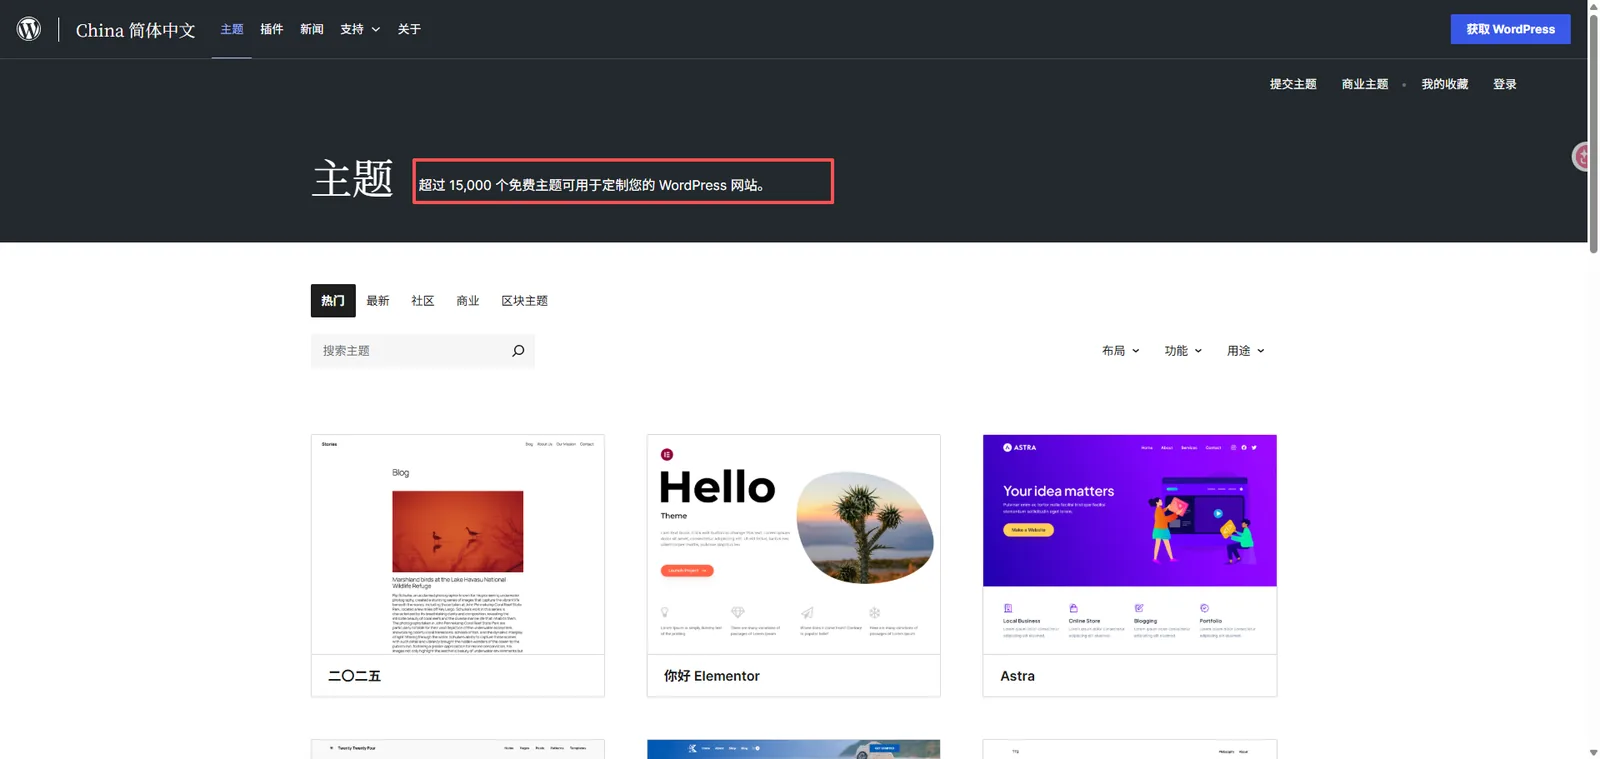Open the 提交主题 link
The width and height of the screenshot is (1600, 759).
pos(1293,84)
